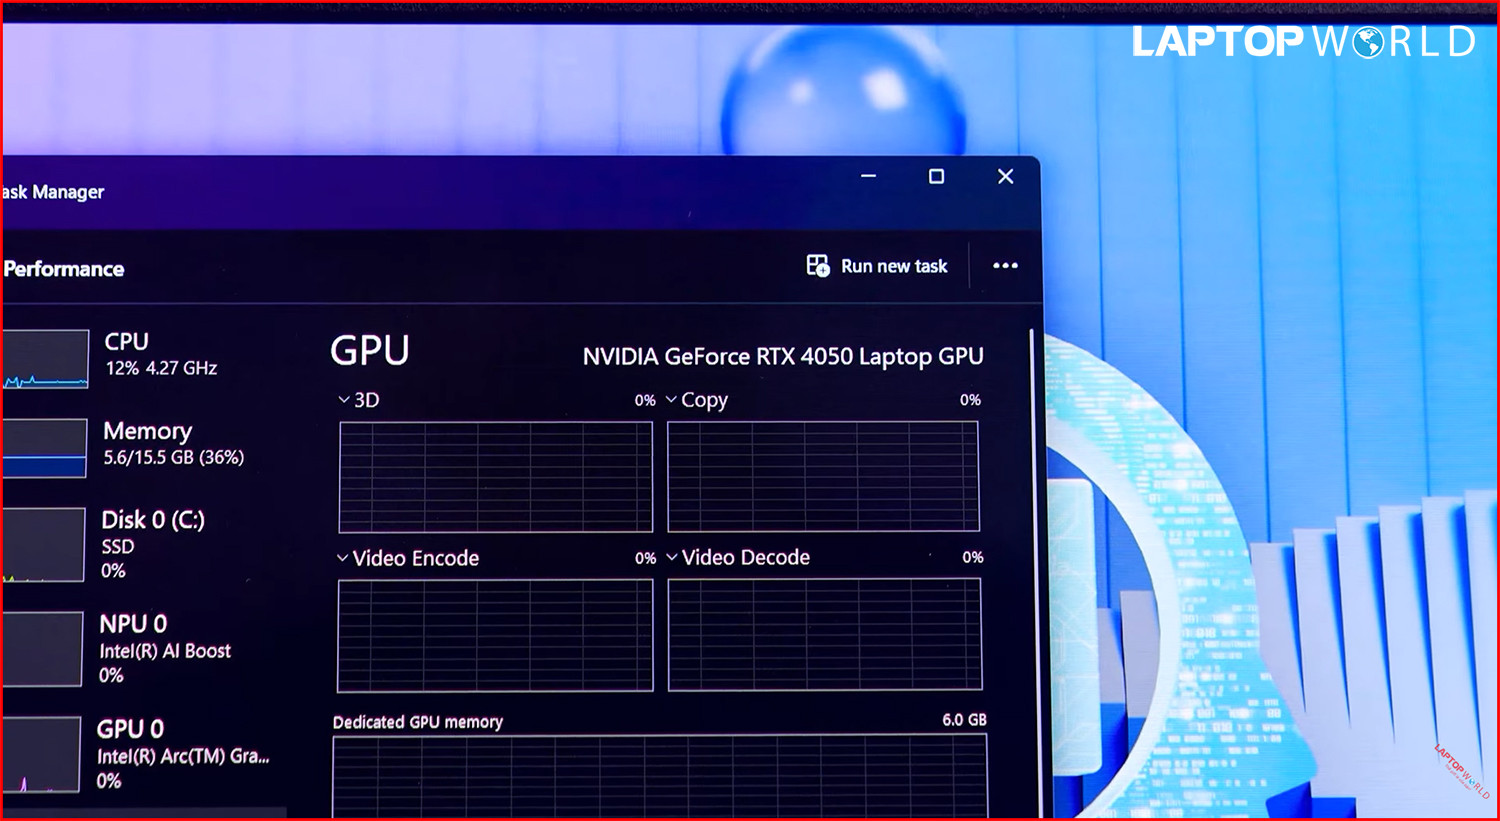Open the Video Decode engine dropdown
This screenshot has height=821, width=1500.
672,557
